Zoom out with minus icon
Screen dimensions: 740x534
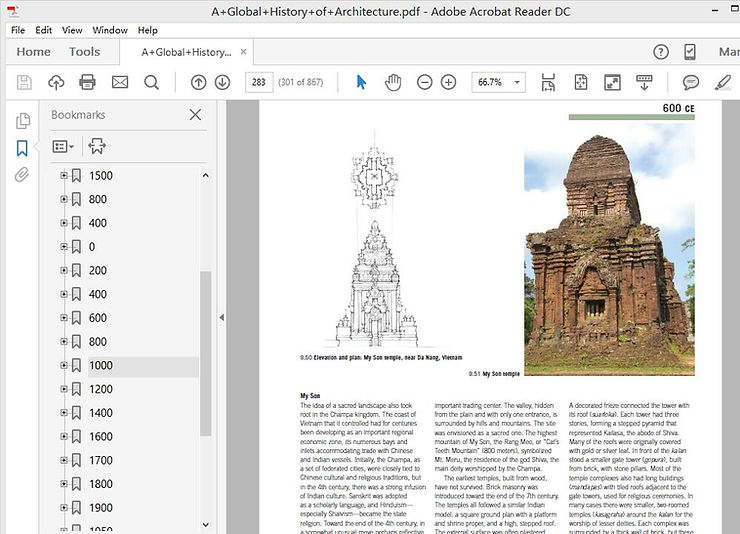click(x=425, y=83)
